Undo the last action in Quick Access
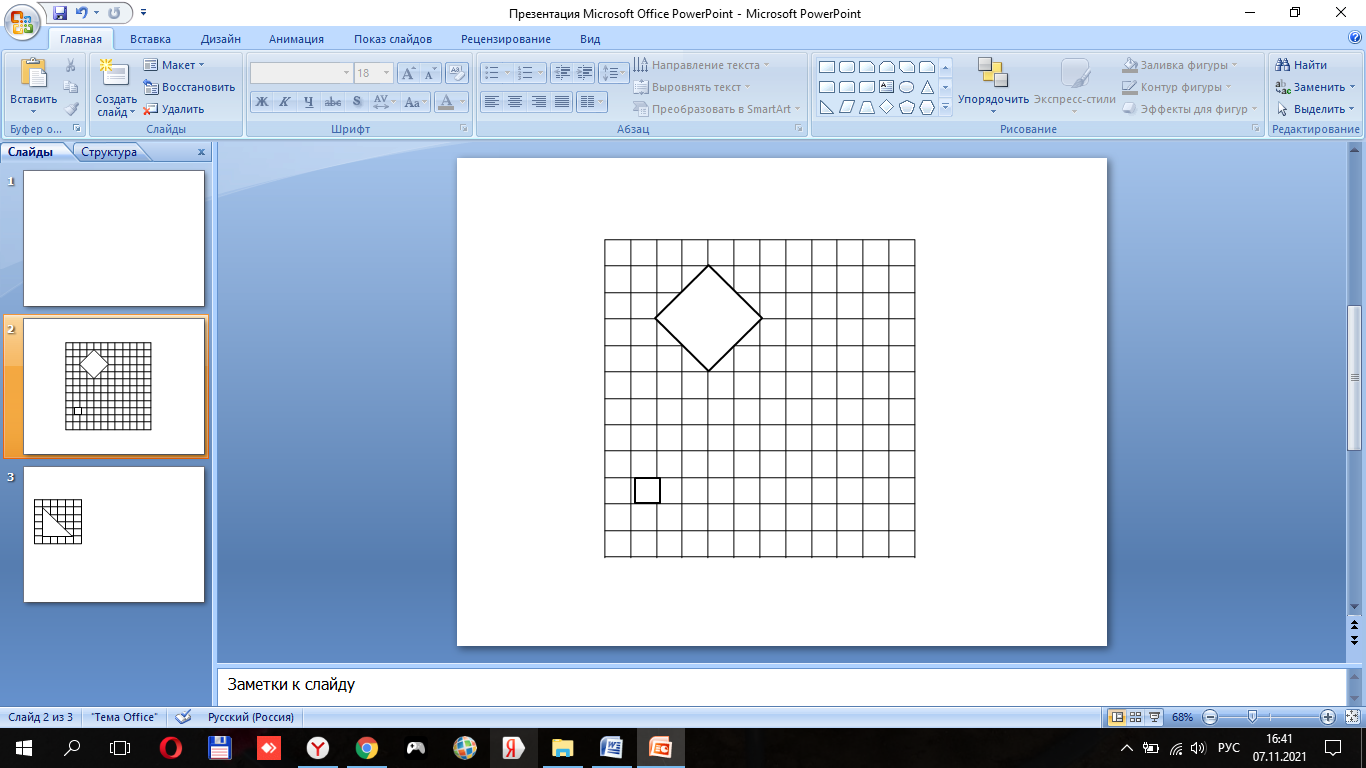Screen dimensions: 1366x768 point(84,13)
